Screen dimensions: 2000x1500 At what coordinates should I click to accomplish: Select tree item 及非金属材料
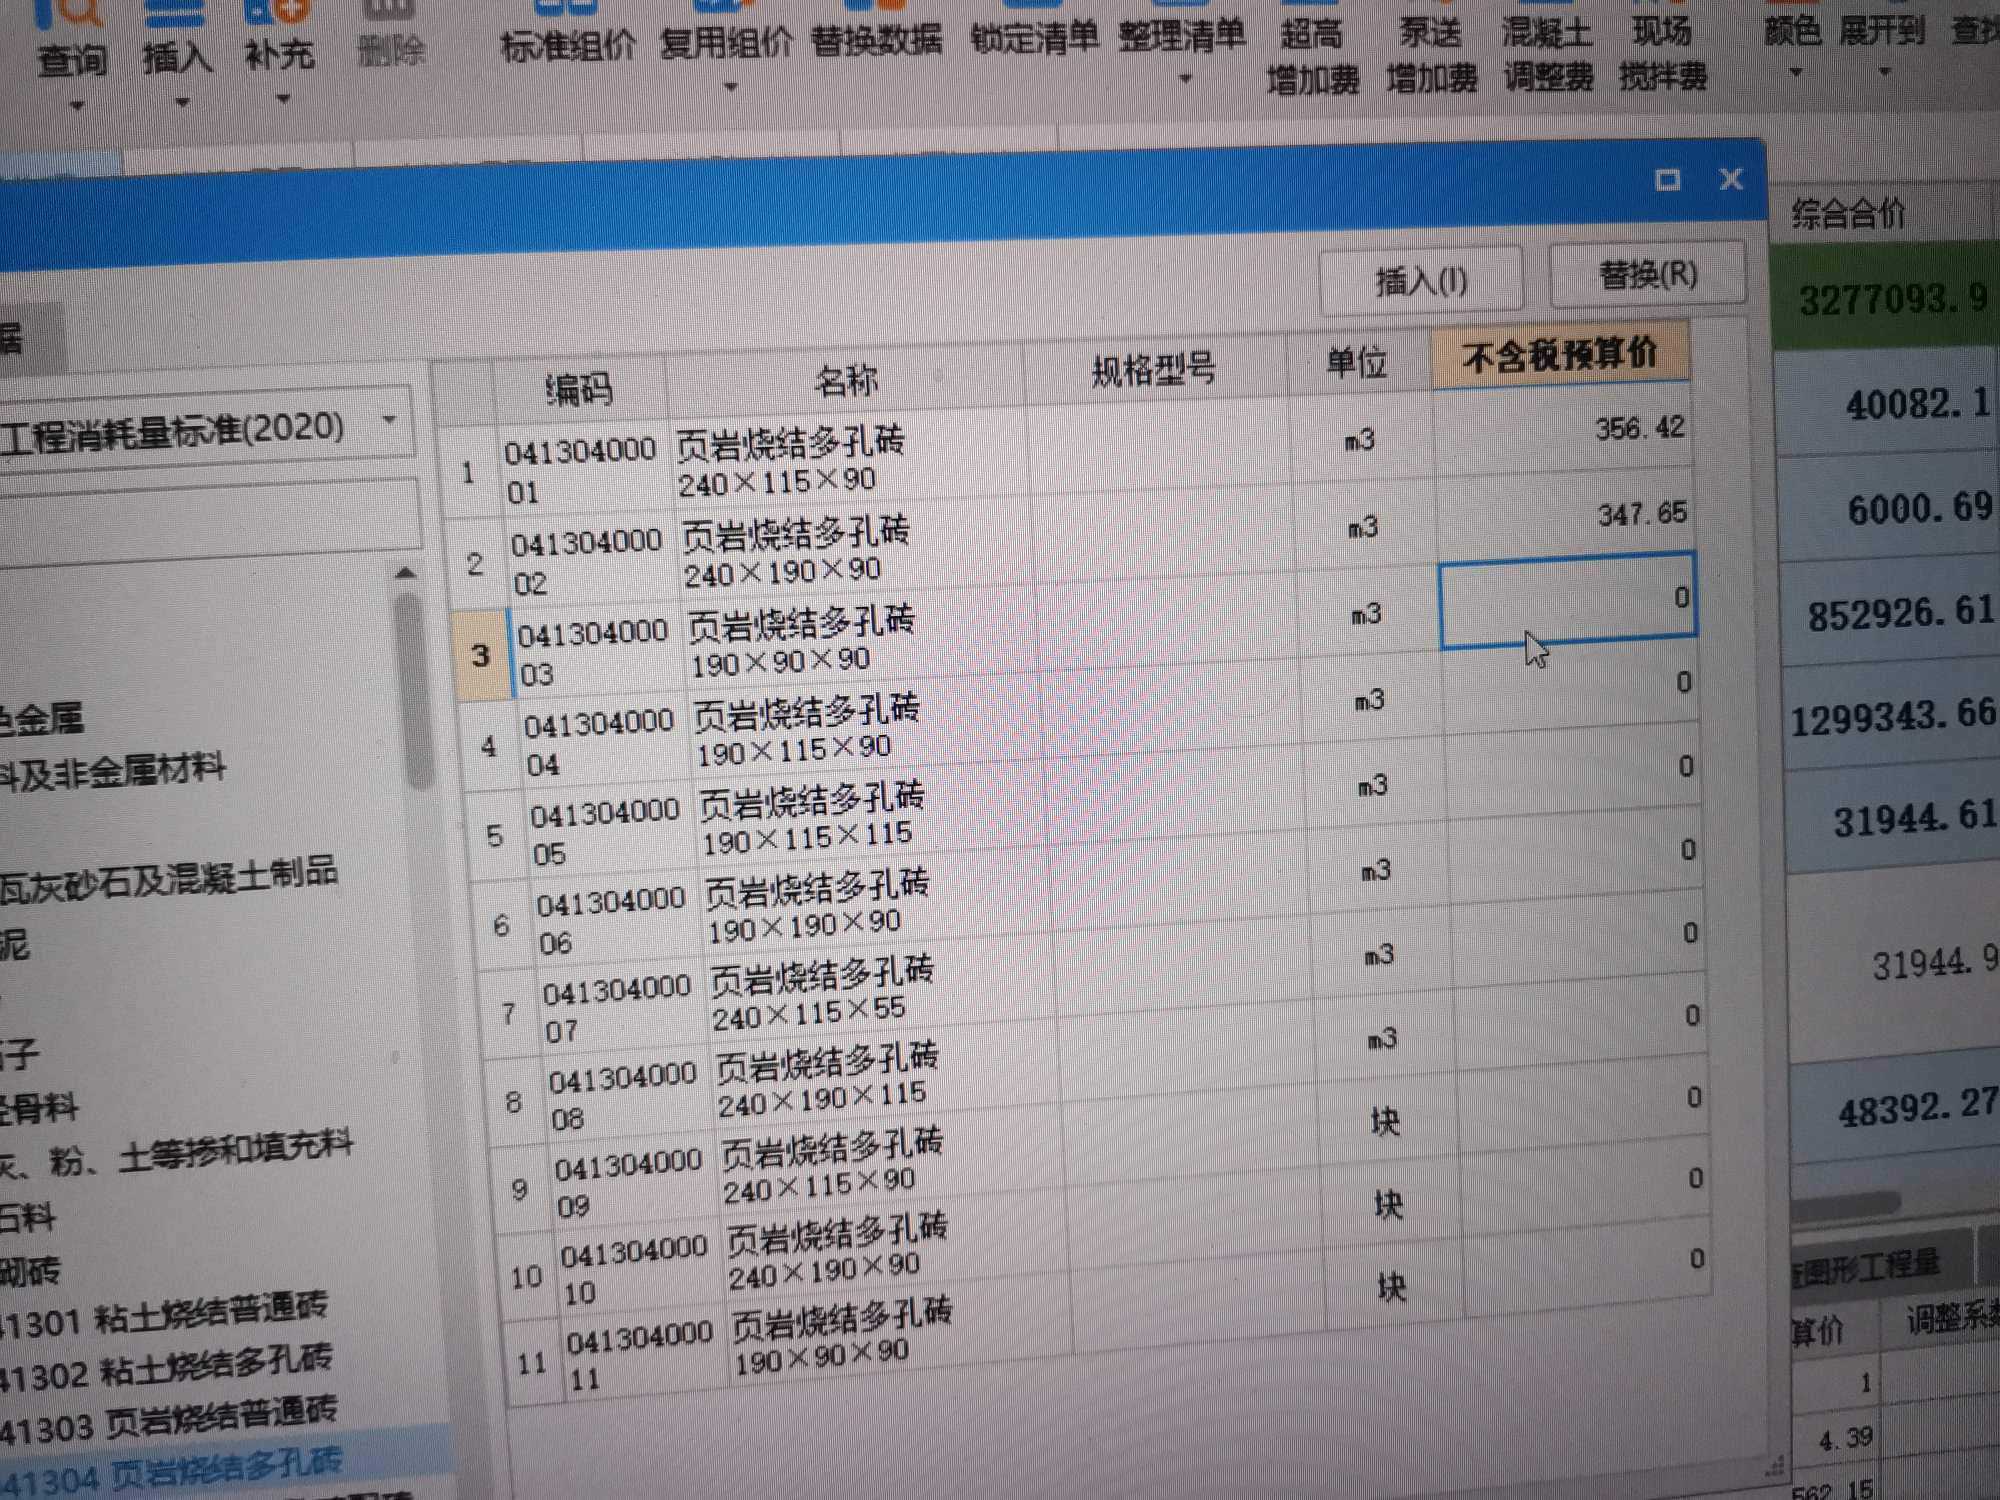pyautogui.click(x=112, y=771)
